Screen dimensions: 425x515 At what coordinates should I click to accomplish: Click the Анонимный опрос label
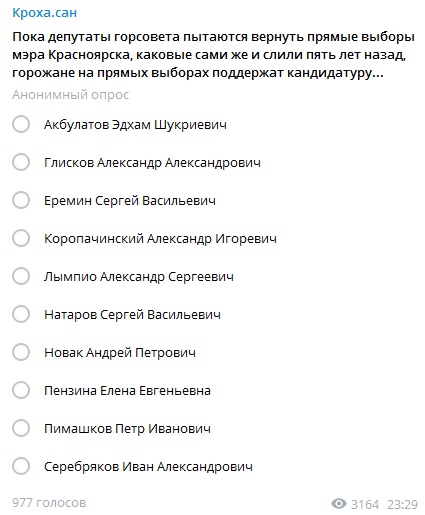[x=70, y=95]
